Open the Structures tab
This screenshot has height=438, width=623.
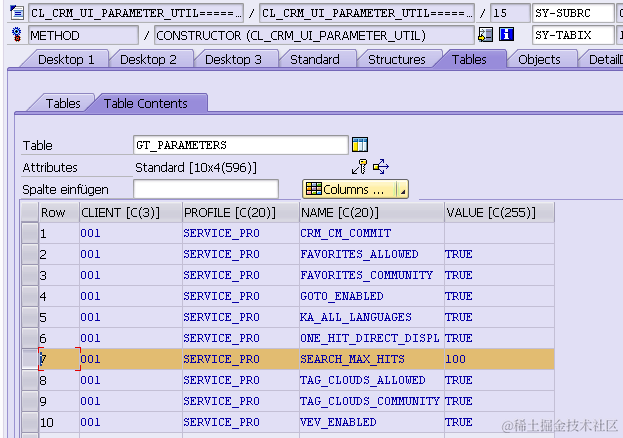[397, 60]
